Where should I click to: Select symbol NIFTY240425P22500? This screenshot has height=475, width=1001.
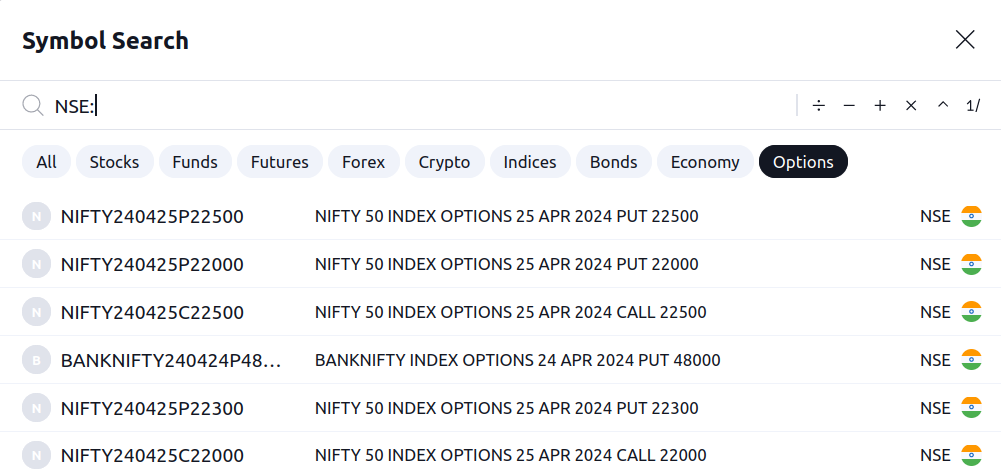[152, 216]
